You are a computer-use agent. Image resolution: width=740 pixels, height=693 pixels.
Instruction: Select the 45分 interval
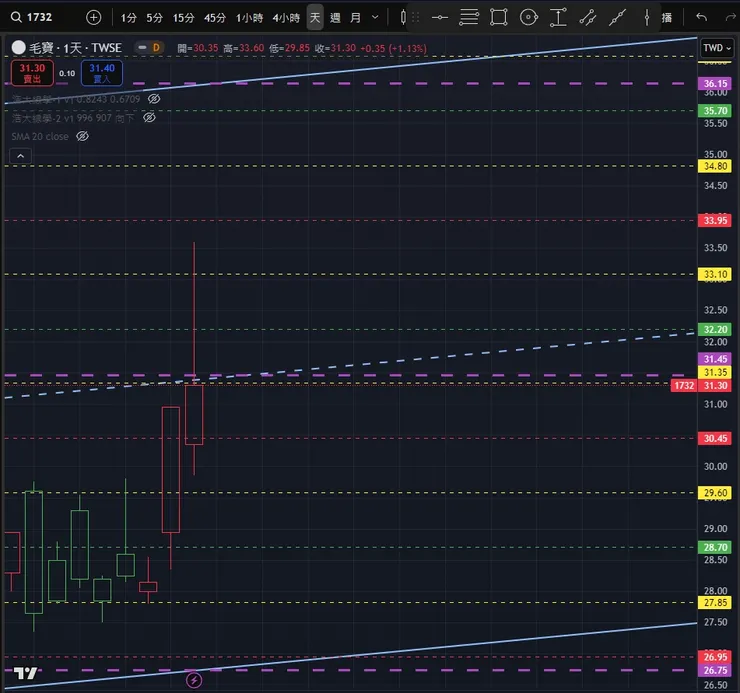215,18
